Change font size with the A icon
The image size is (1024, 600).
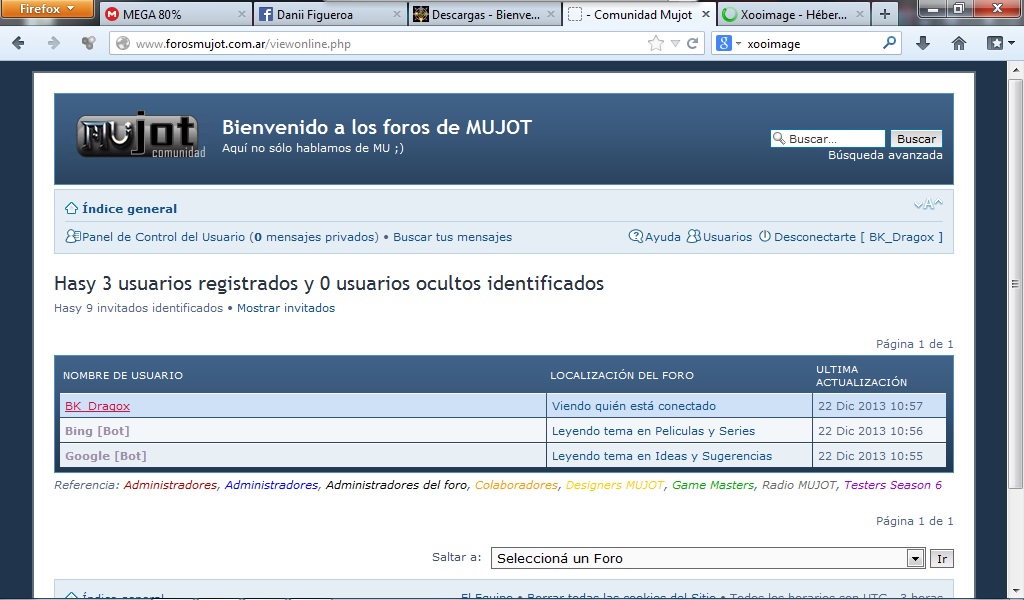(928, 206)
